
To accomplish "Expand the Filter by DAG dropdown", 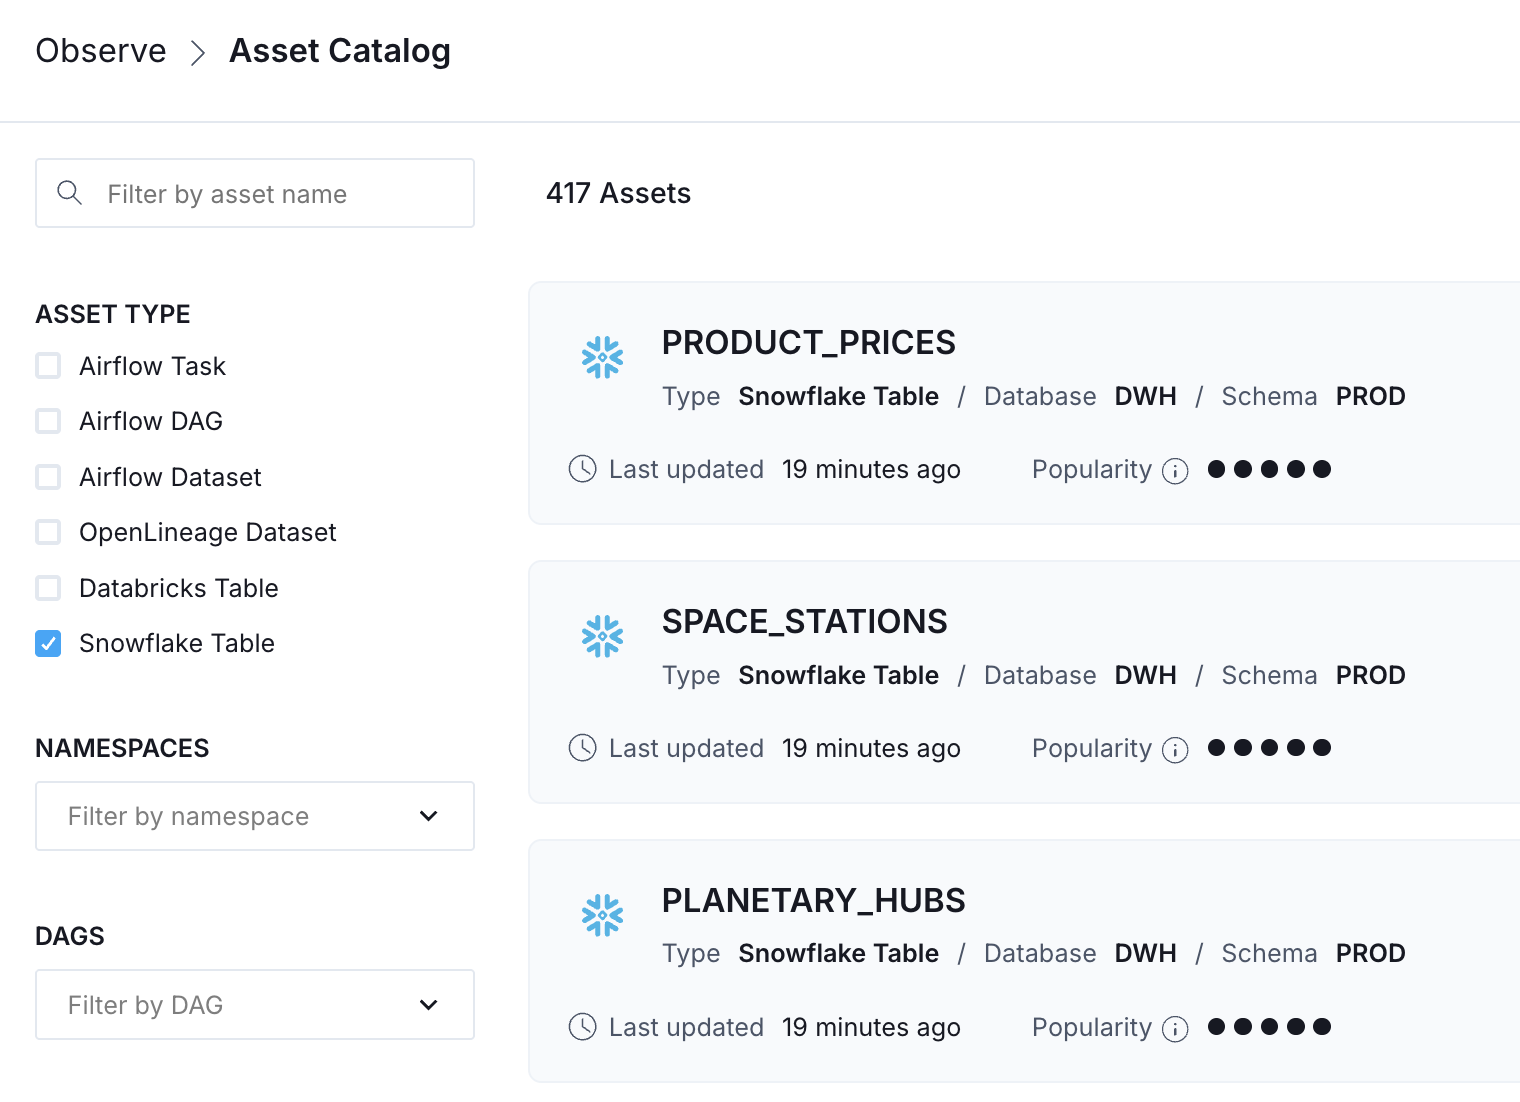I will [428, 1004].
